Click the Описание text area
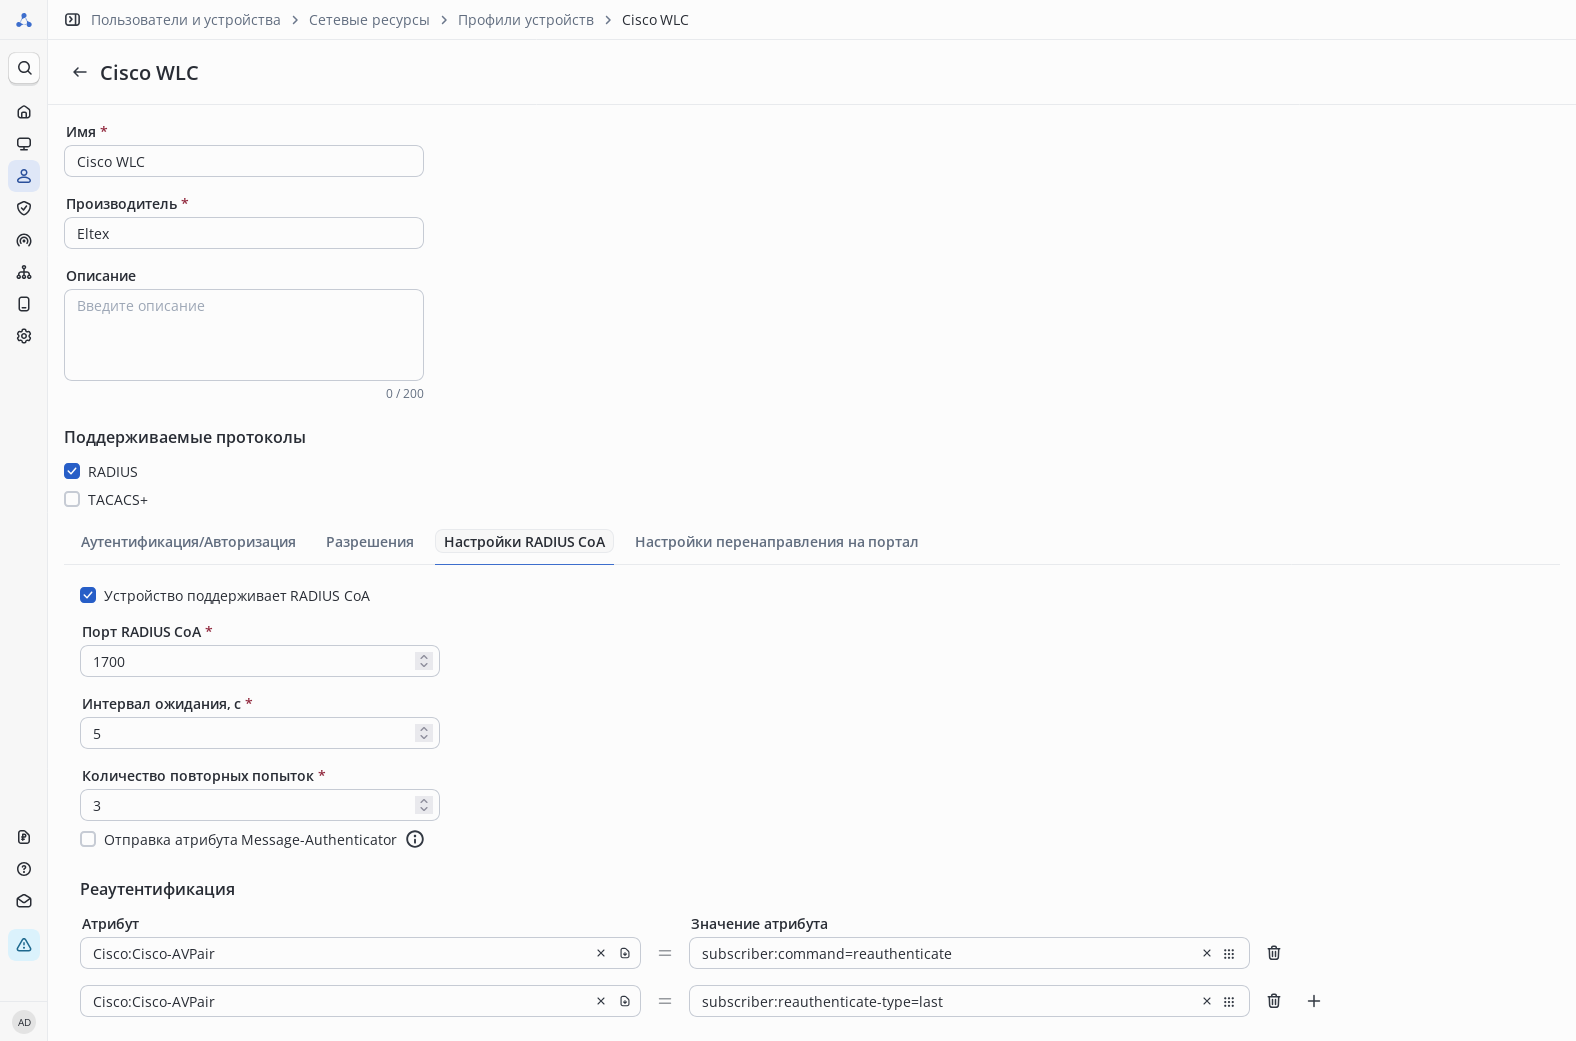 click(x=244, y=335)
